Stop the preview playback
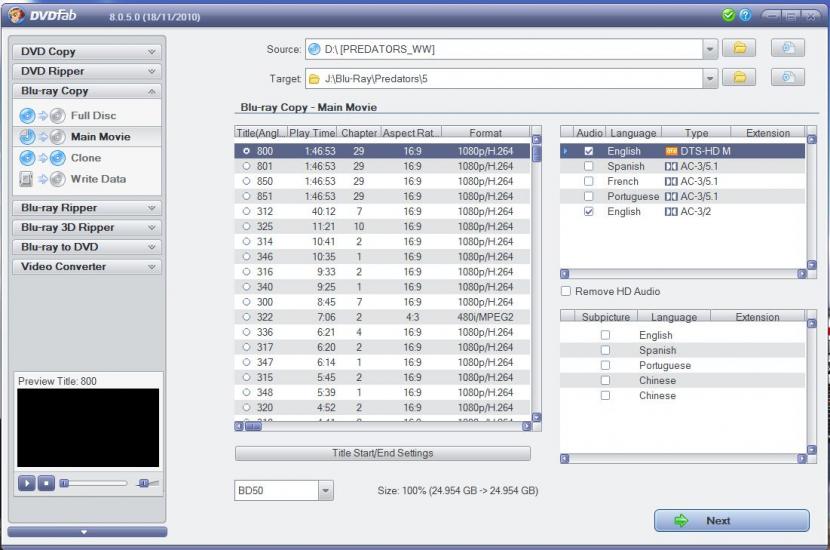The image size is (830, 550). point(47,483)
